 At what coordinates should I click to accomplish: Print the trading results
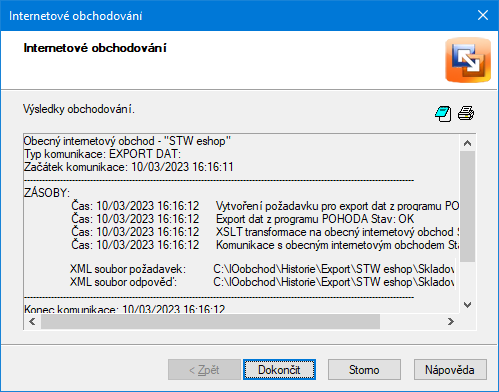(466, 113)
